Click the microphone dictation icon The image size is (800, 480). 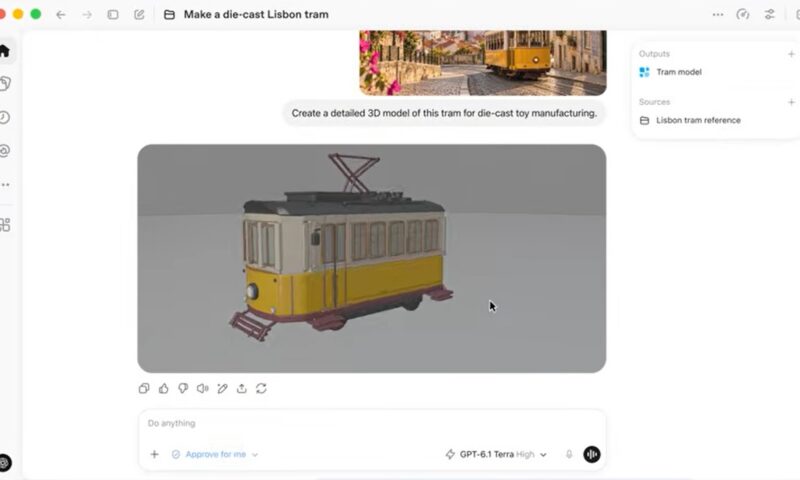pyautogui.click(x=569, y=454)
